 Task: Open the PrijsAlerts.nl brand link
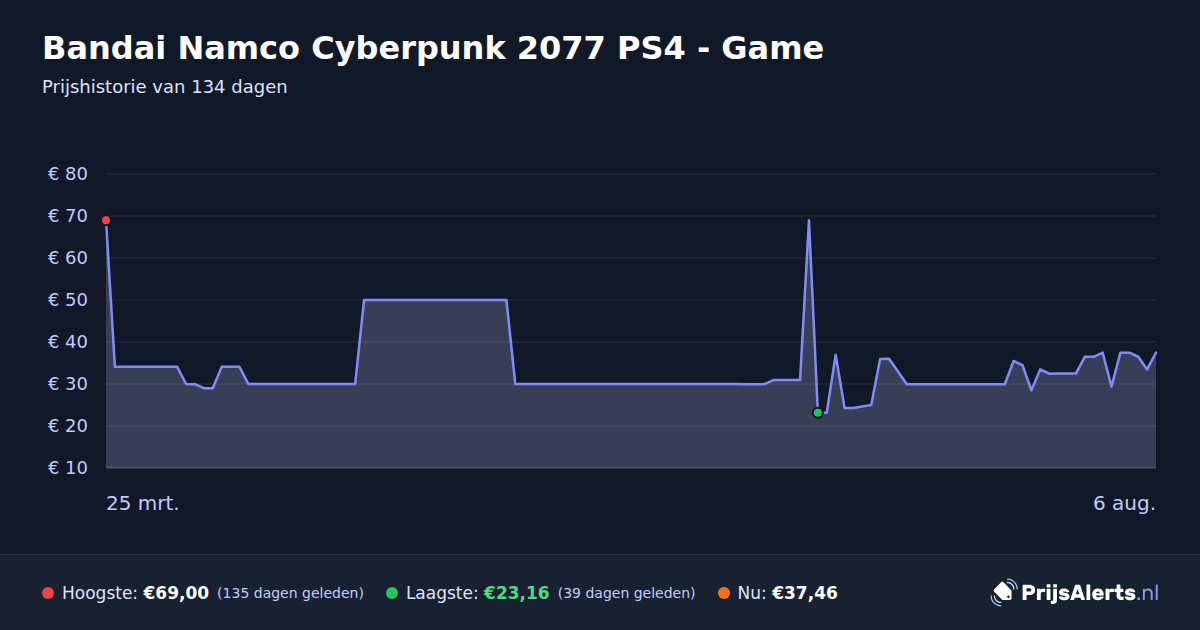click(1075, 593)
